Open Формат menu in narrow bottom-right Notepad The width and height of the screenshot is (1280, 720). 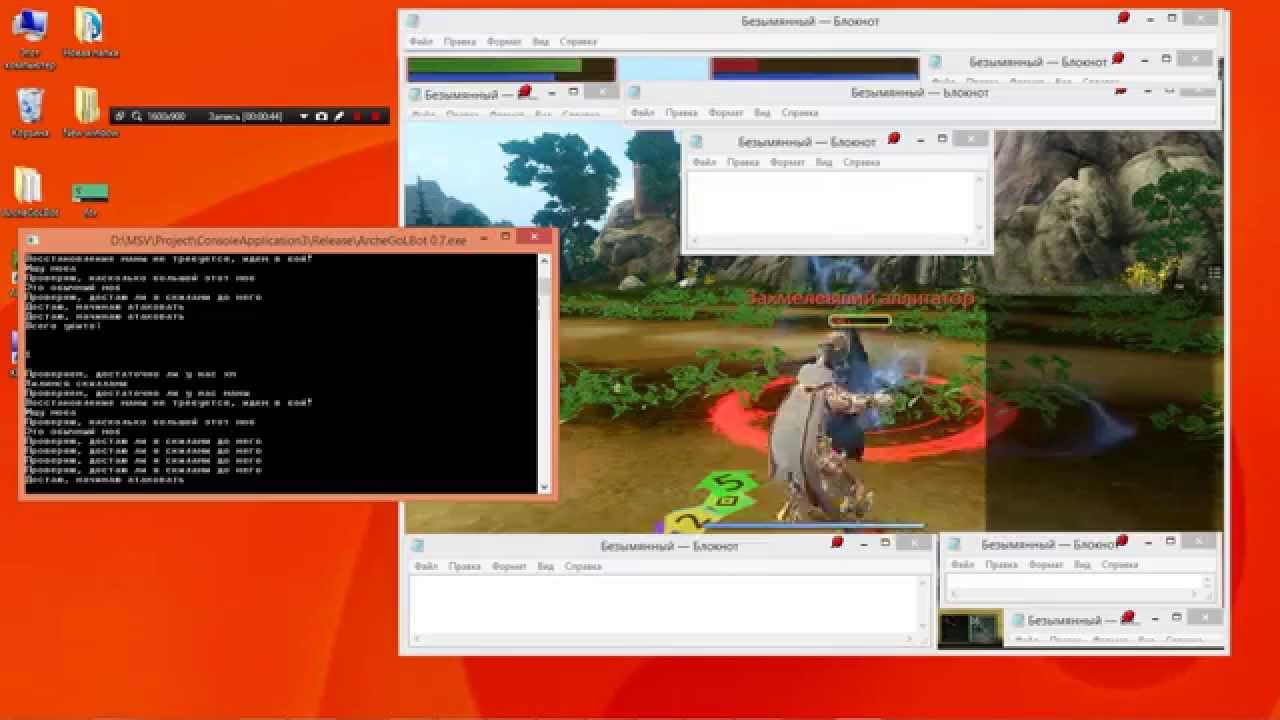(x=1046, y=565)
